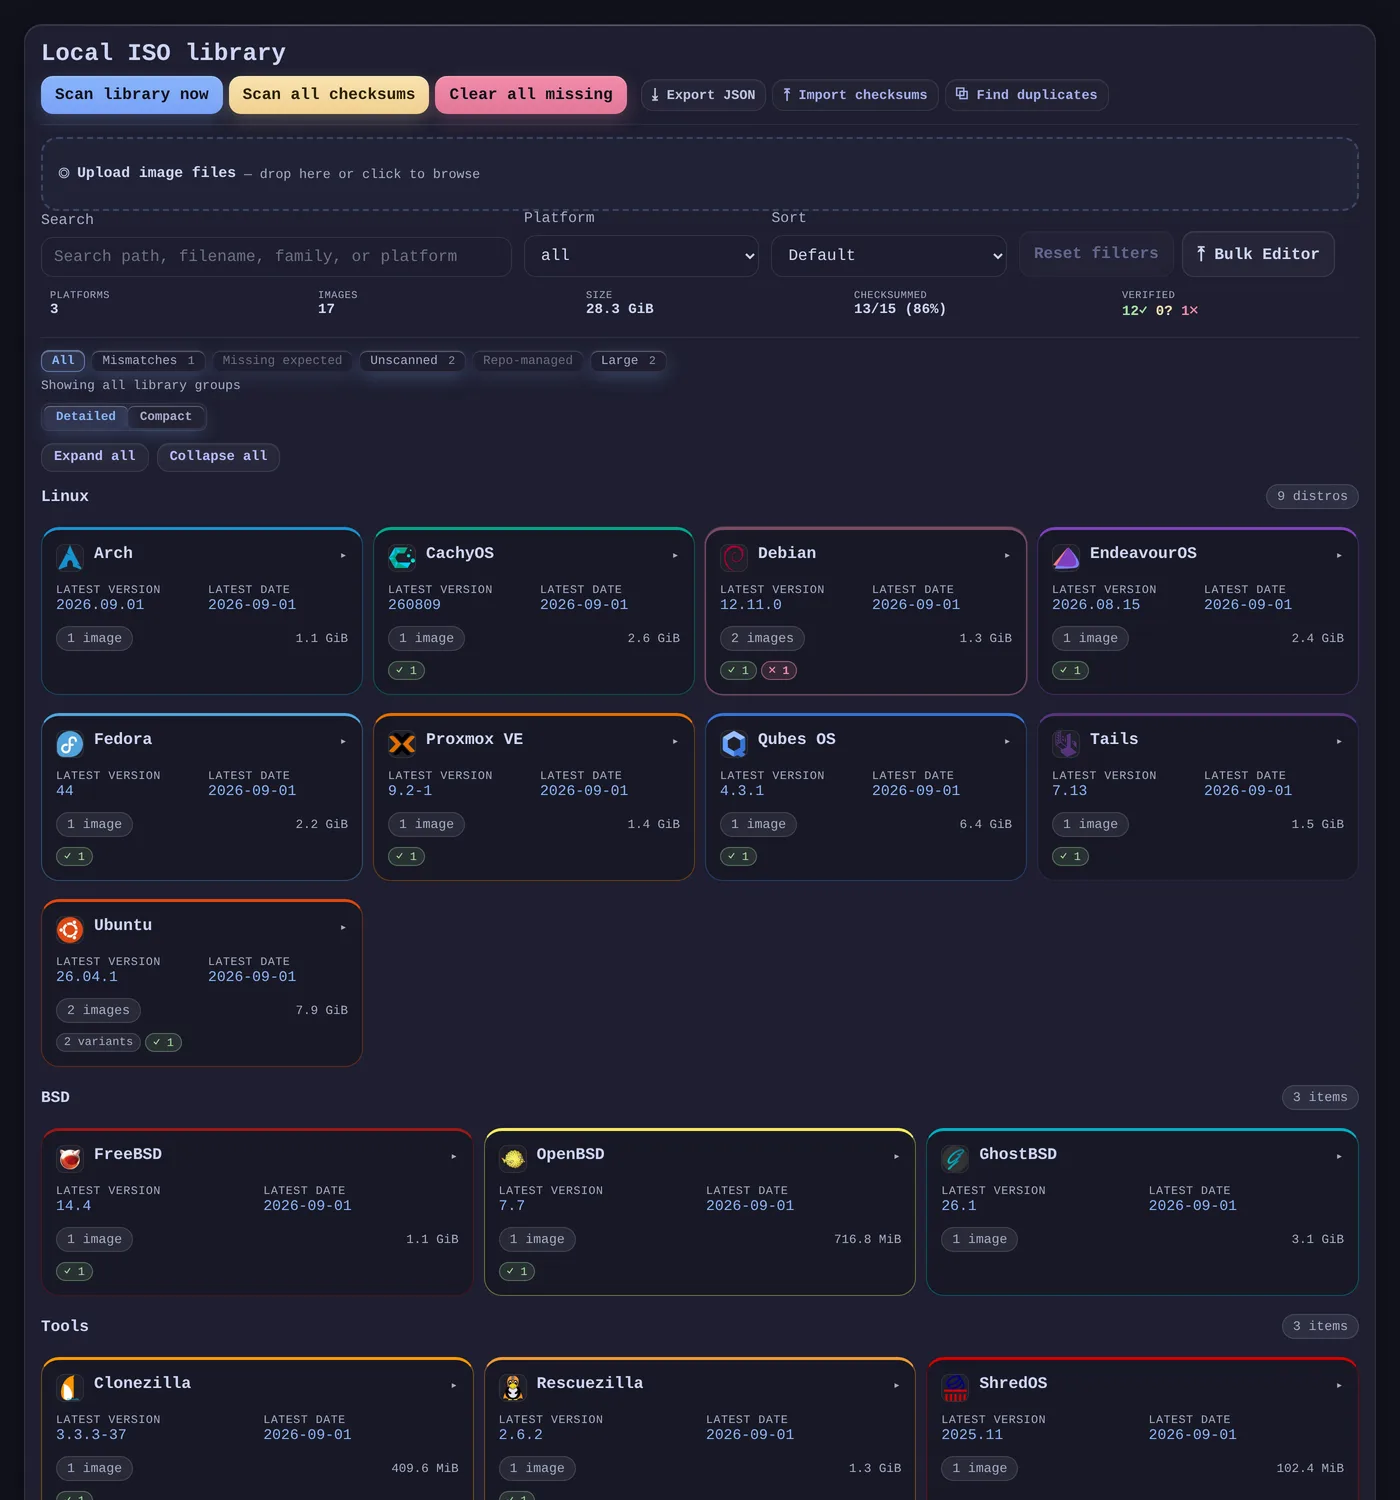Image resolution: width=1400 pixels, height=1500 pixels.
Task: Click the '13/15 (86%)' checksummed value
Action: click(900, 309)
